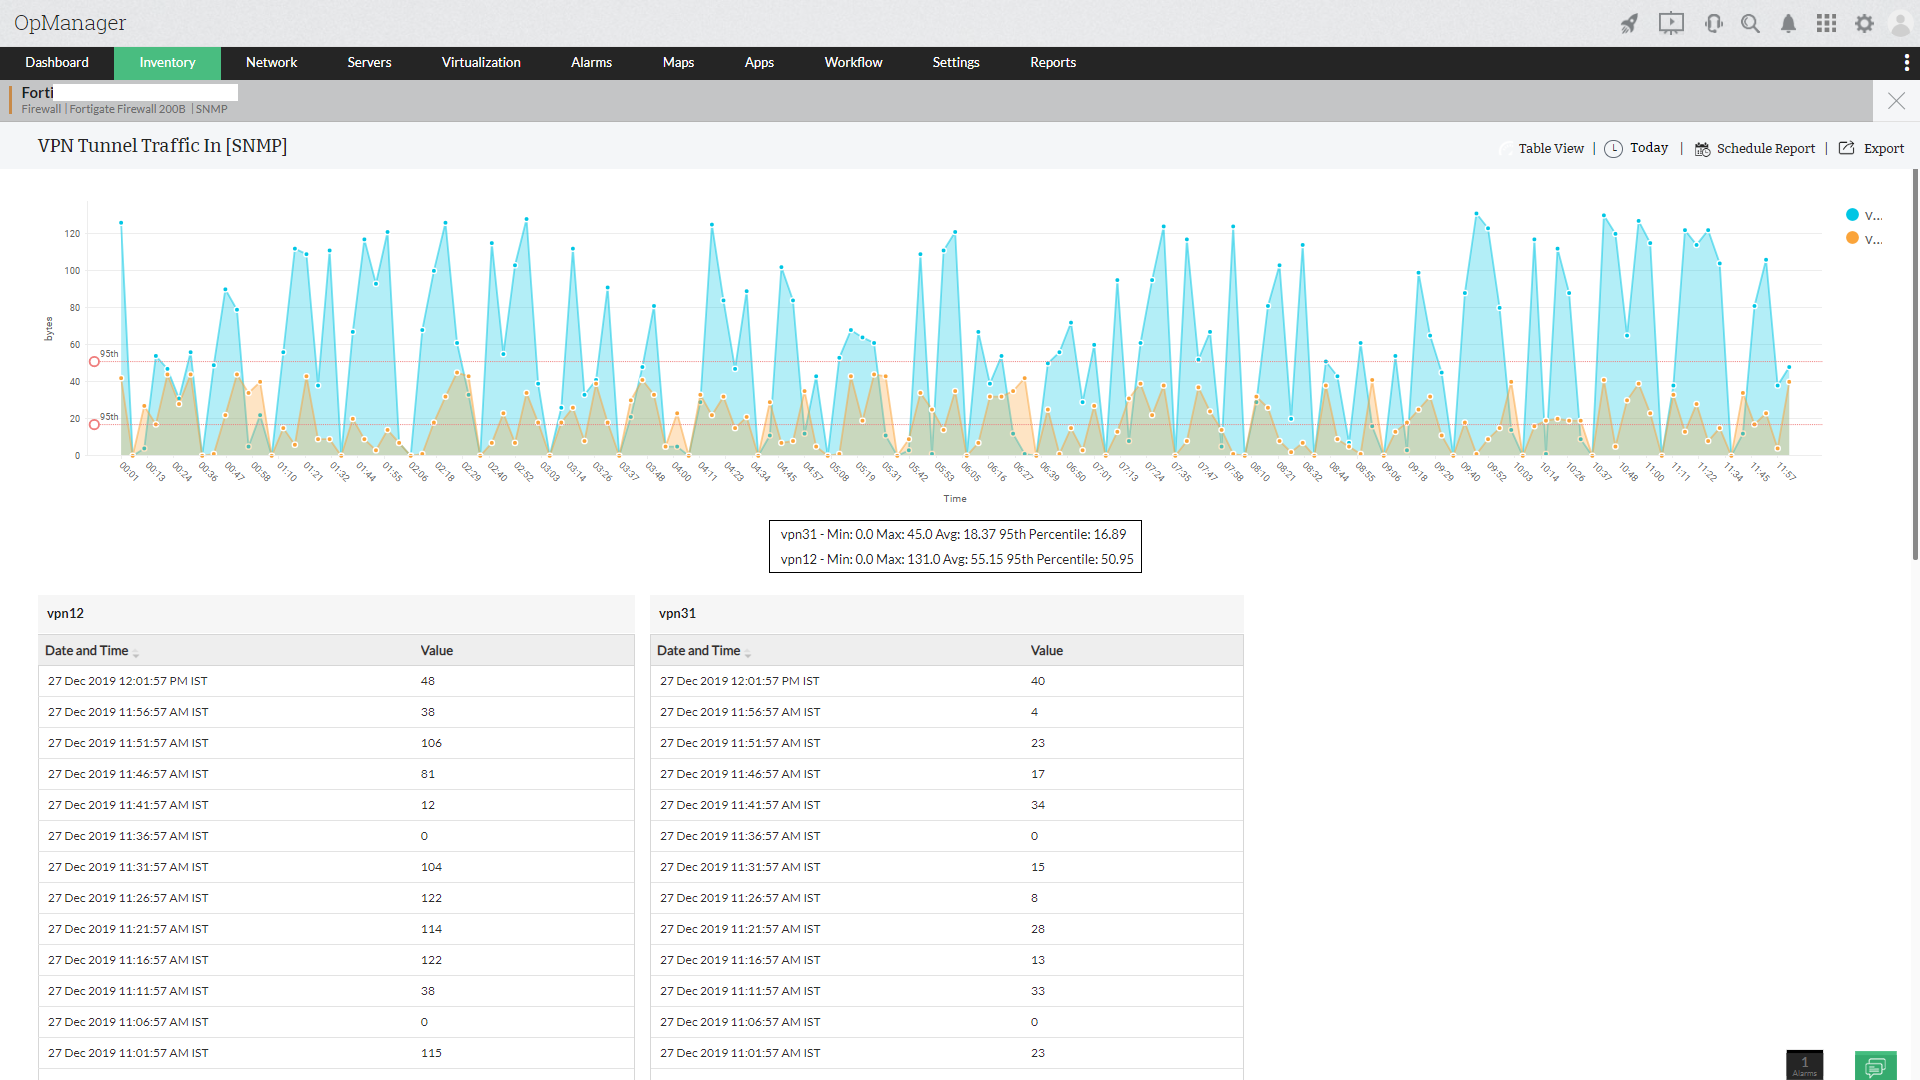1920x1080 pixels.
Task: Click the support headset icon
Action: tap(1714, 23)
